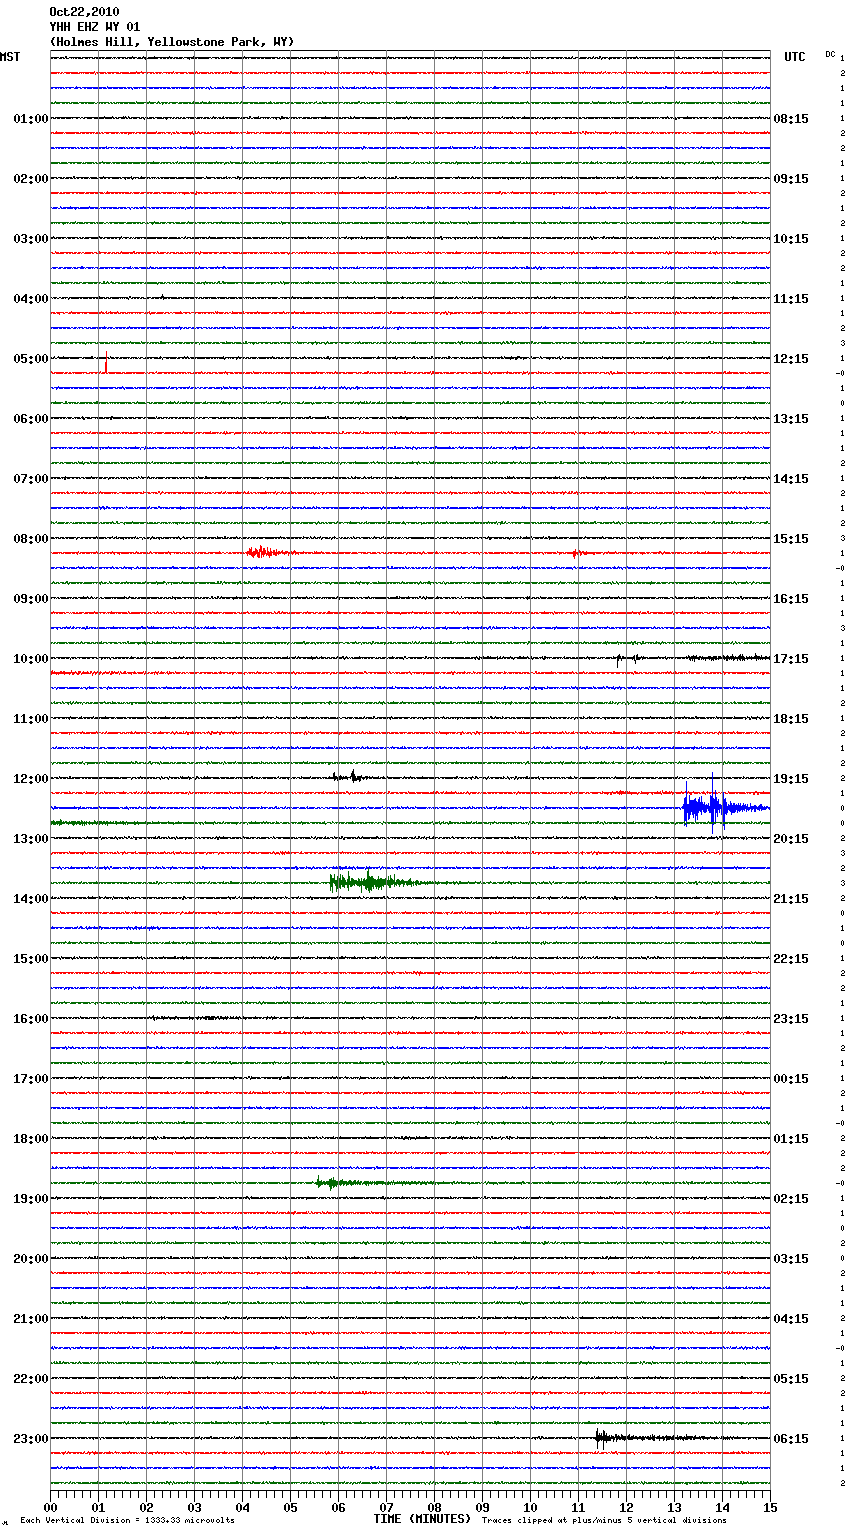This screenshot has height=1534, width=850.
Task: Click the Holmes Hill, Yellowstone Park location title
Action: [172, 42]
